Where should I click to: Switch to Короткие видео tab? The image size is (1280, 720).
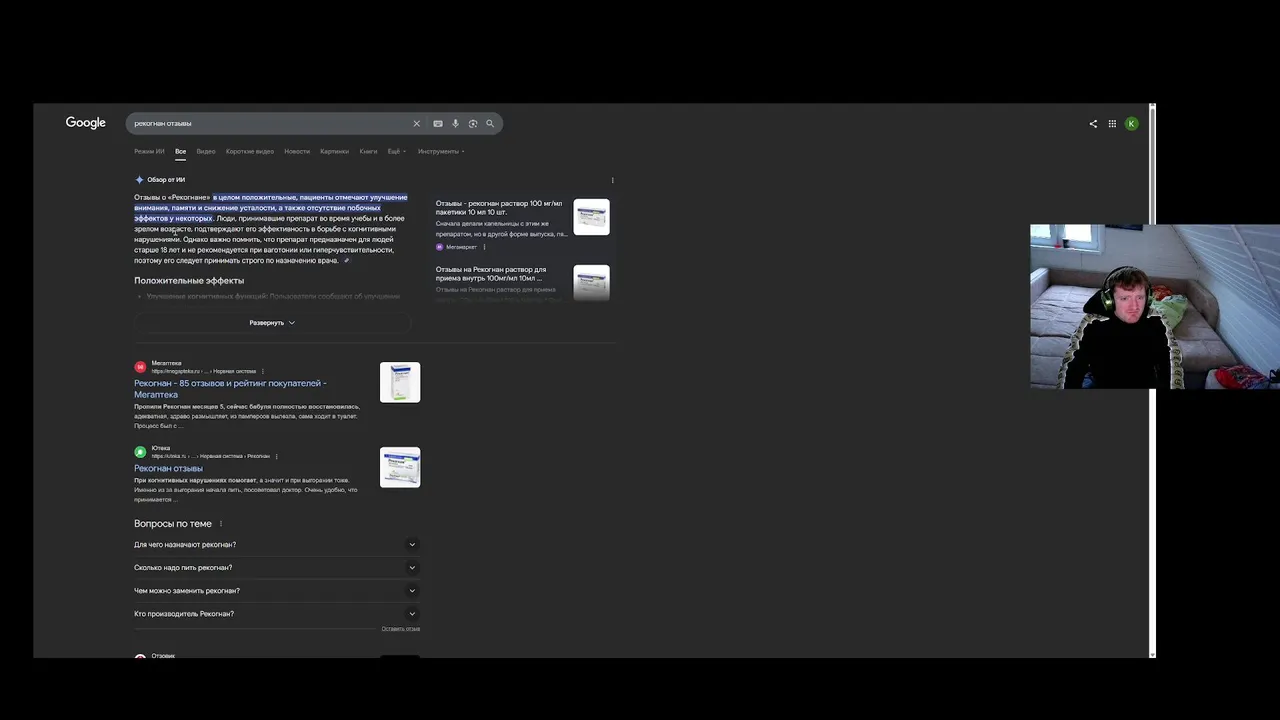tap(250, 152)
